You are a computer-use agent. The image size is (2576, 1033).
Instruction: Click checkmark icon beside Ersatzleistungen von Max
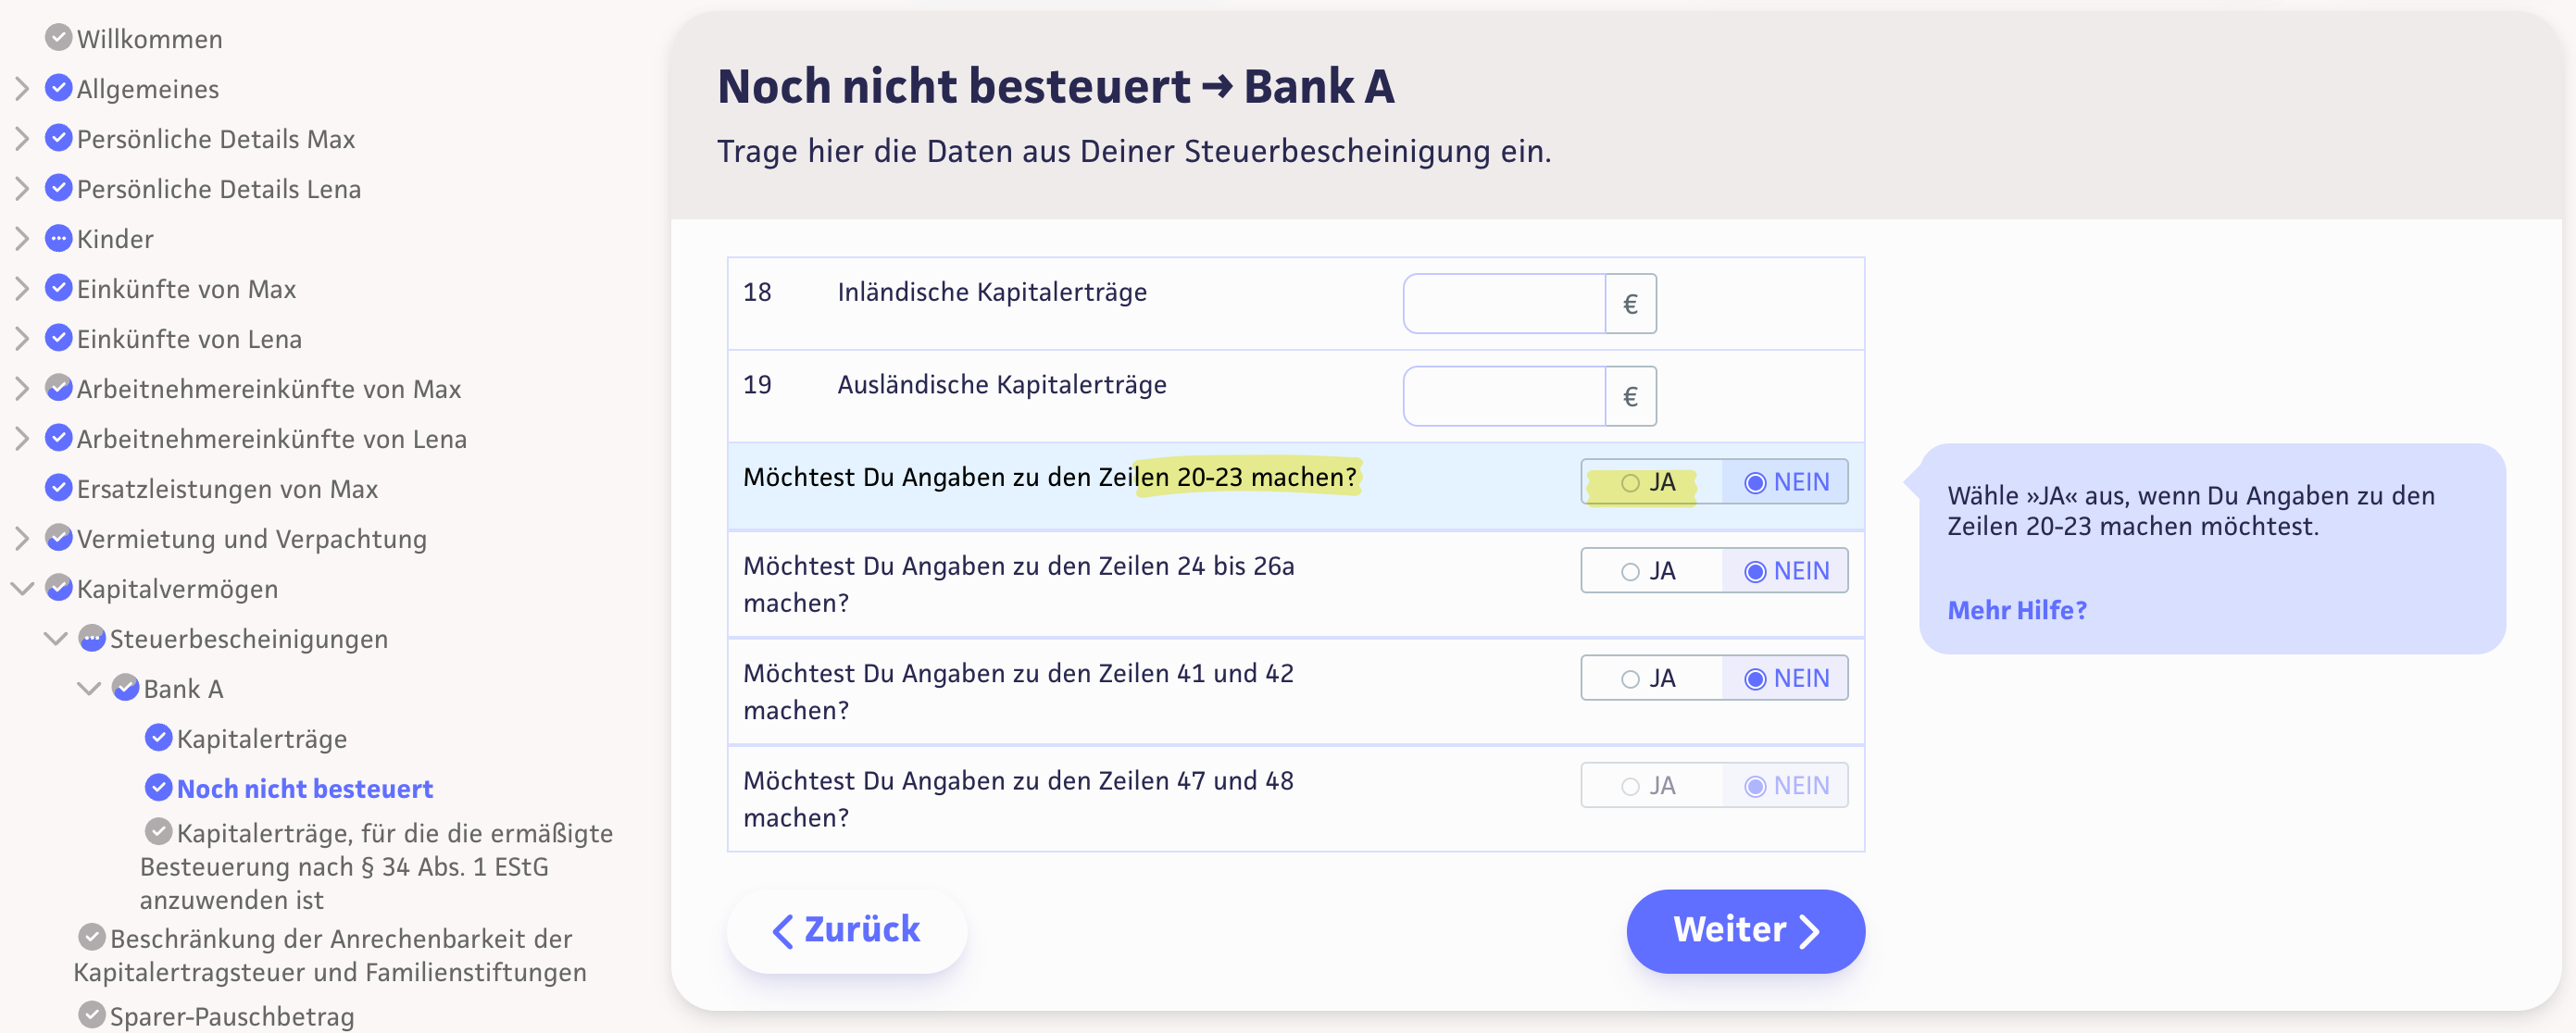coord(59,488)
